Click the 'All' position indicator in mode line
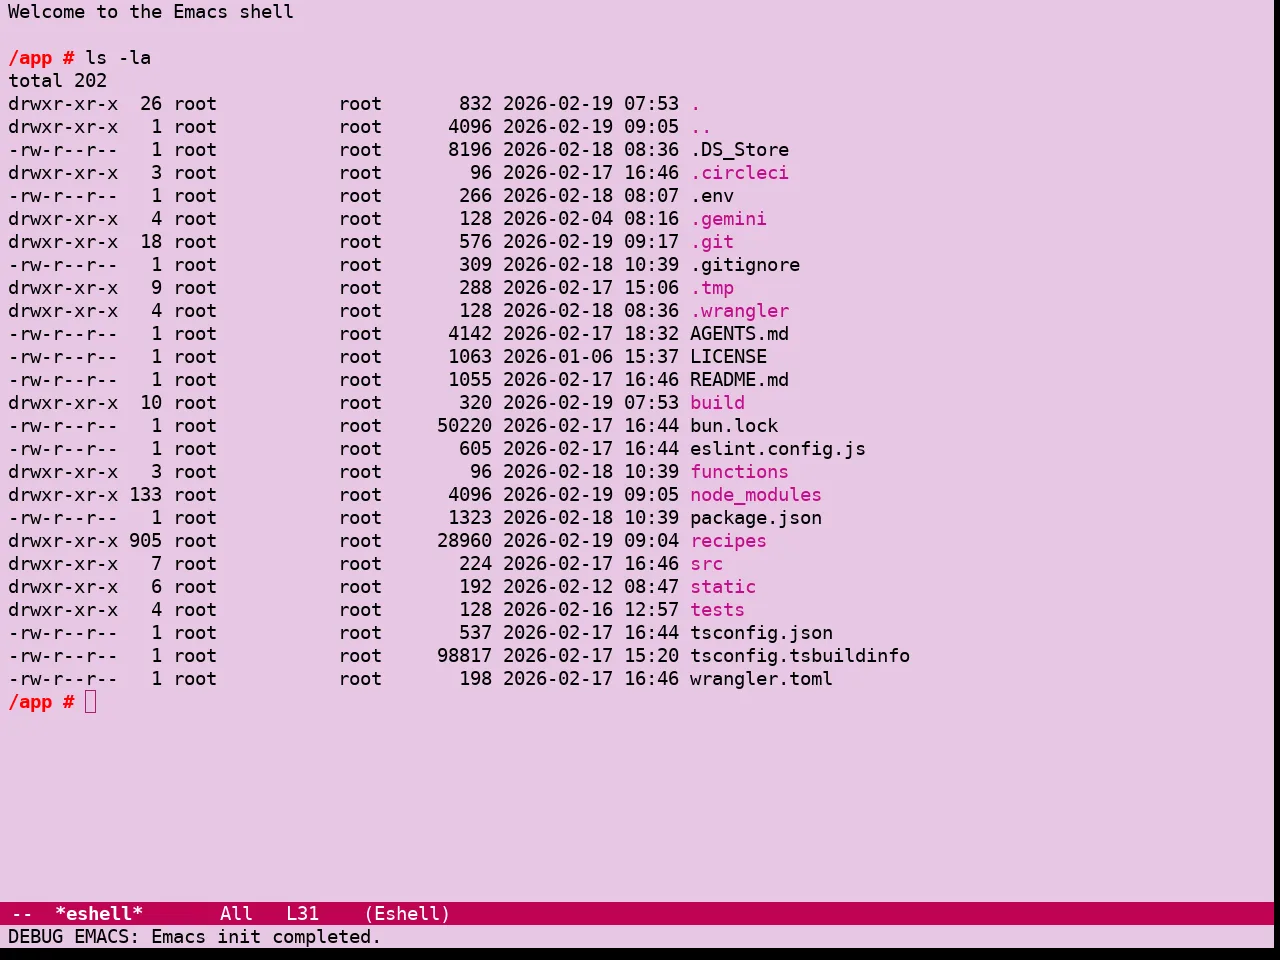Viewport: 1280px width, 960px height. [x=236, y=914]
